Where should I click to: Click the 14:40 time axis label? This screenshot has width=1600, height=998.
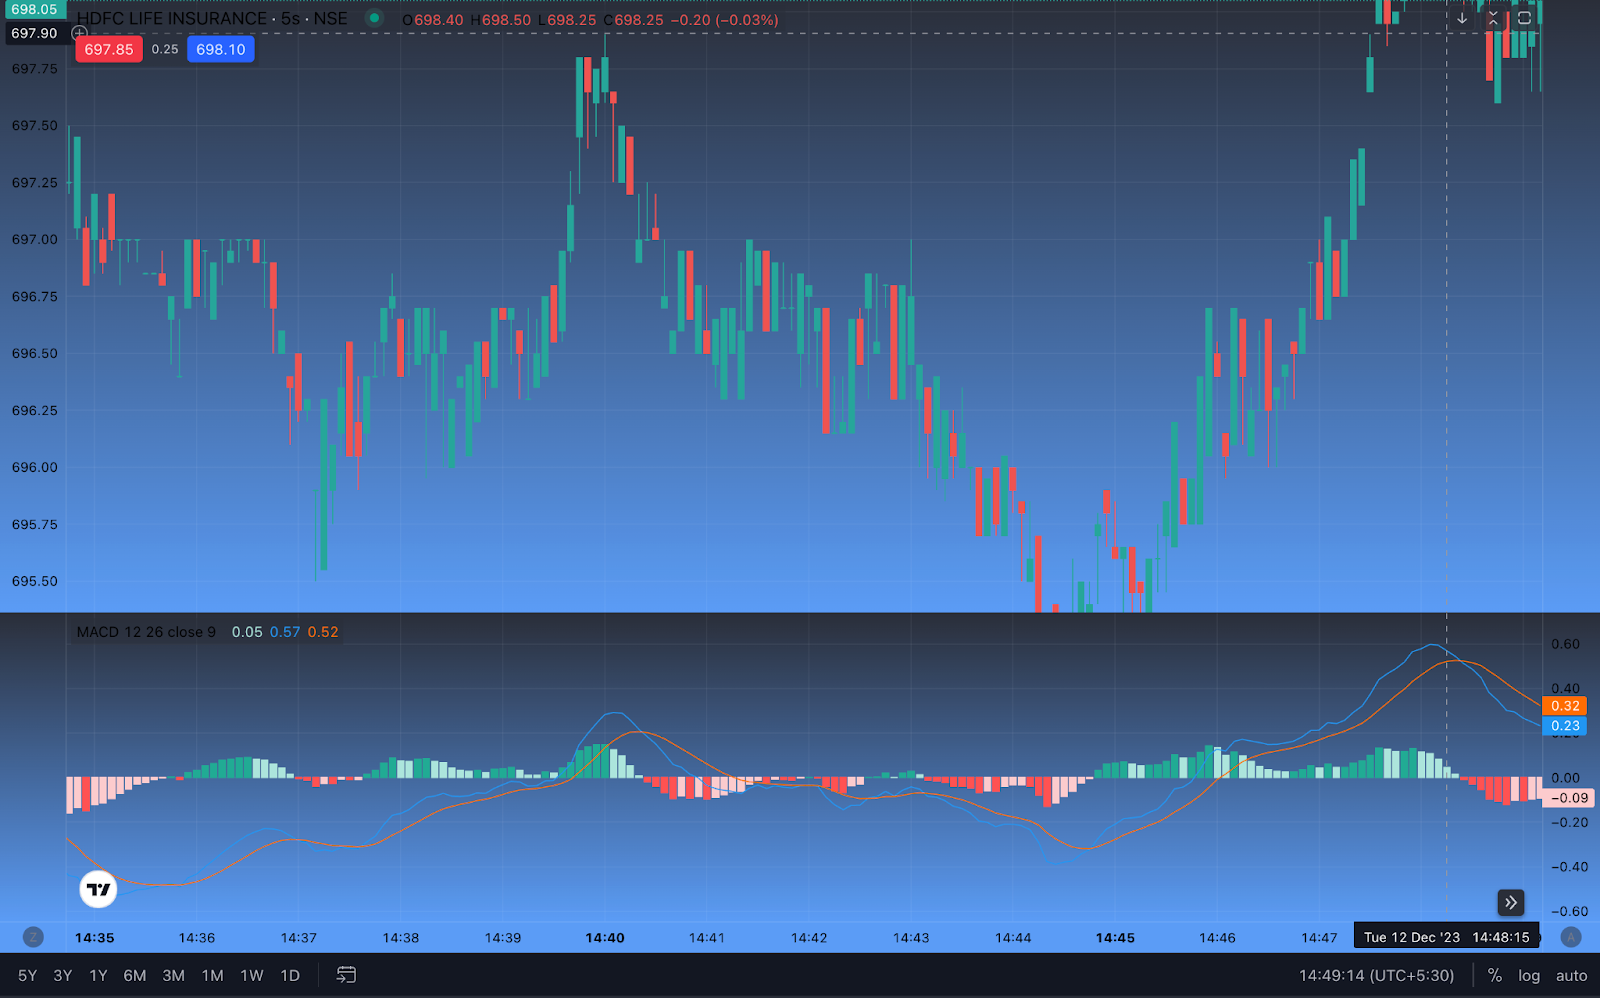coord(605,937)
